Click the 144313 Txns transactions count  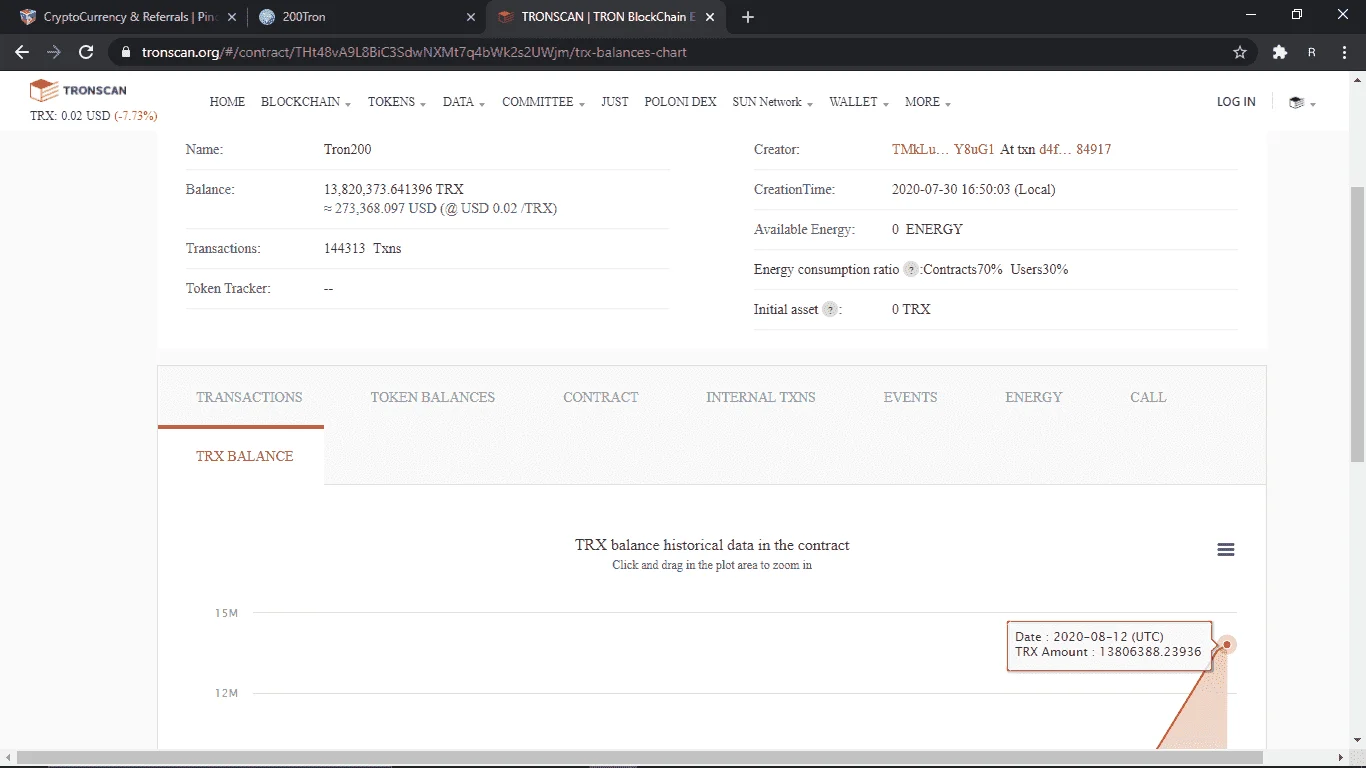tap(363, 248)
